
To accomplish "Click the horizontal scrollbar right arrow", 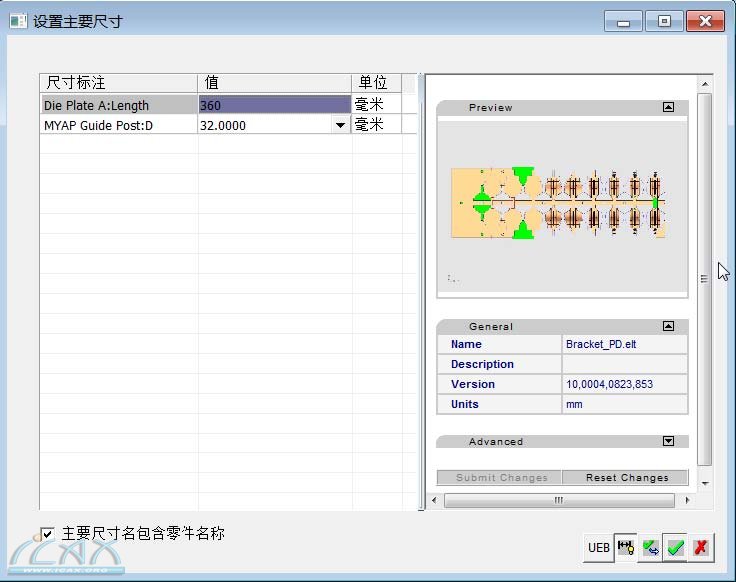I will pos(687,500).
